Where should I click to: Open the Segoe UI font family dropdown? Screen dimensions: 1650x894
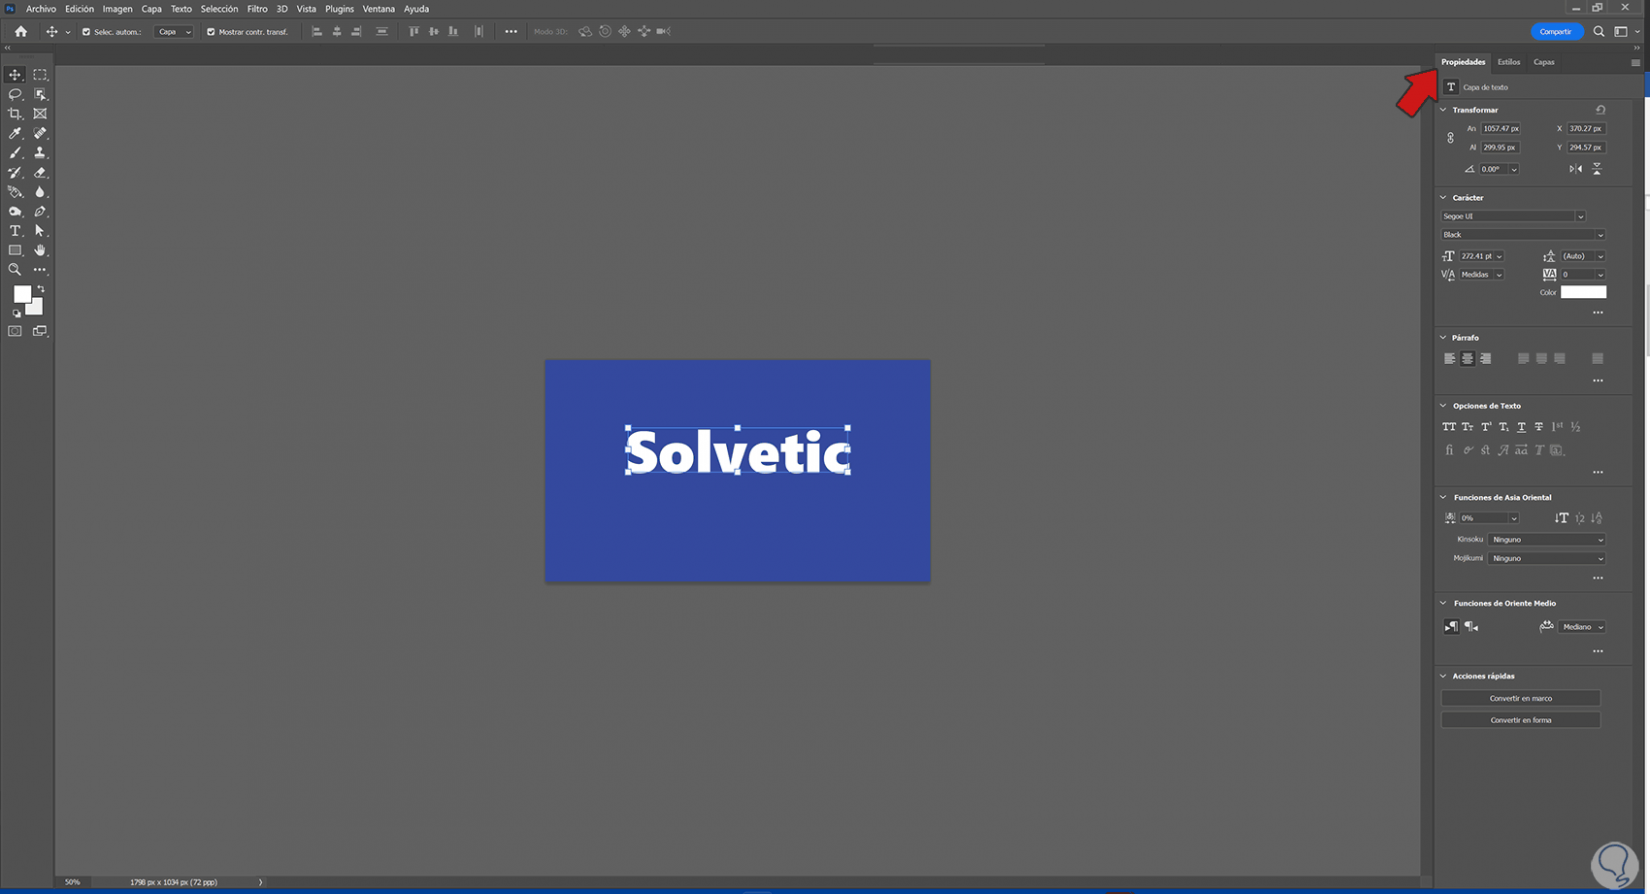pos(1513,216)
